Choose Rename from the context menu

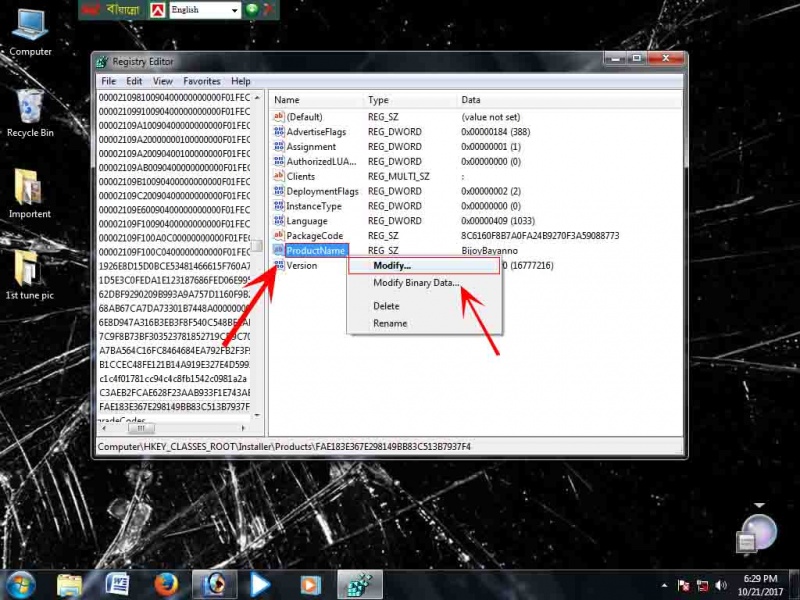tap(390, 323)
